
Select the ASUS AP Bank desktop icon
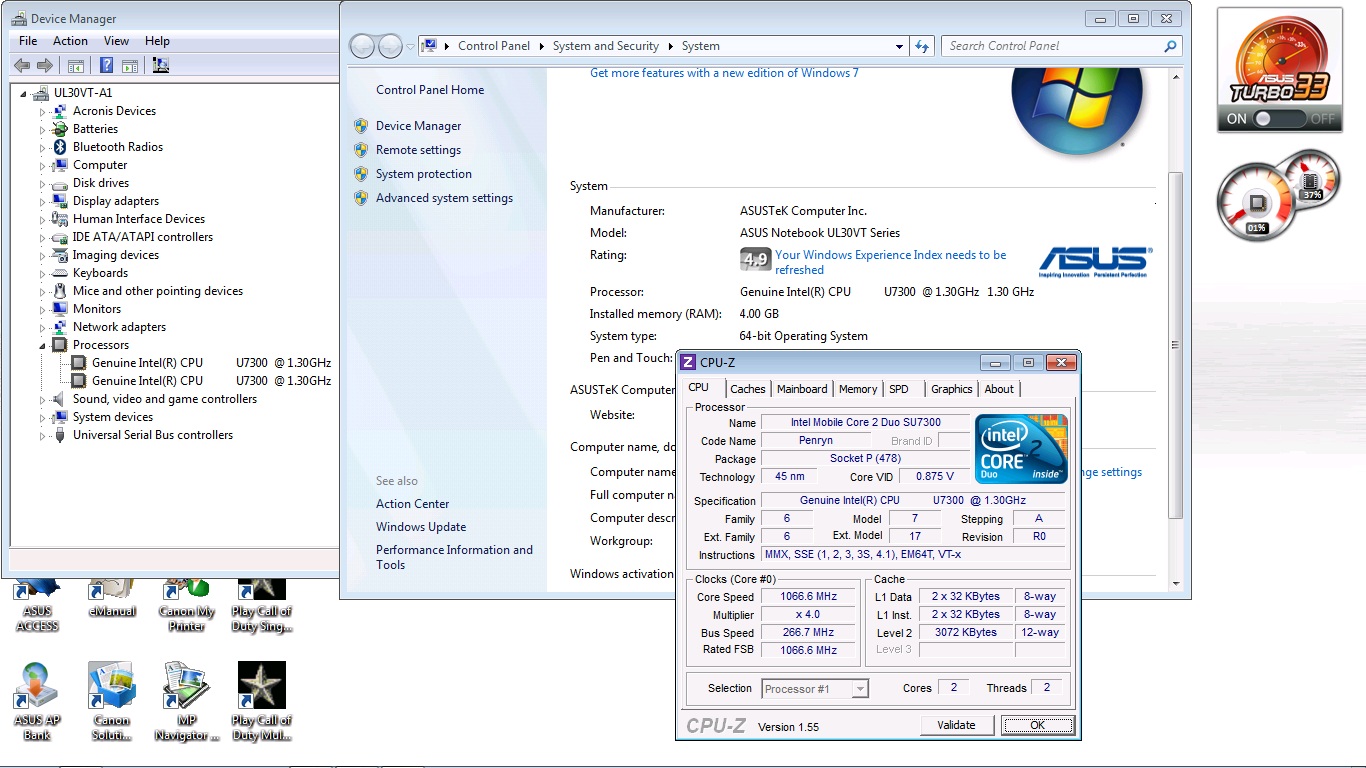[x=37, y=700]
